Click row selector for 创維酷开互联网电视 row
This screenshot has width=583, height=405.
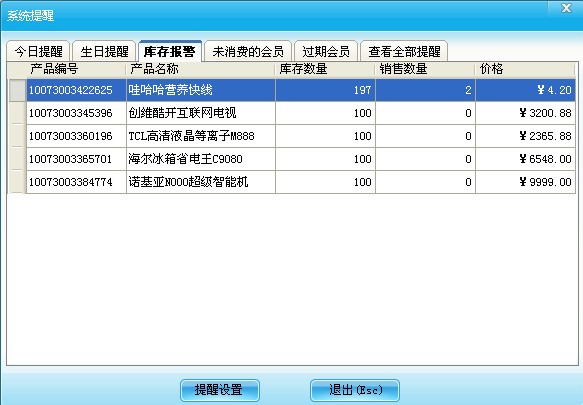[17, 113]
